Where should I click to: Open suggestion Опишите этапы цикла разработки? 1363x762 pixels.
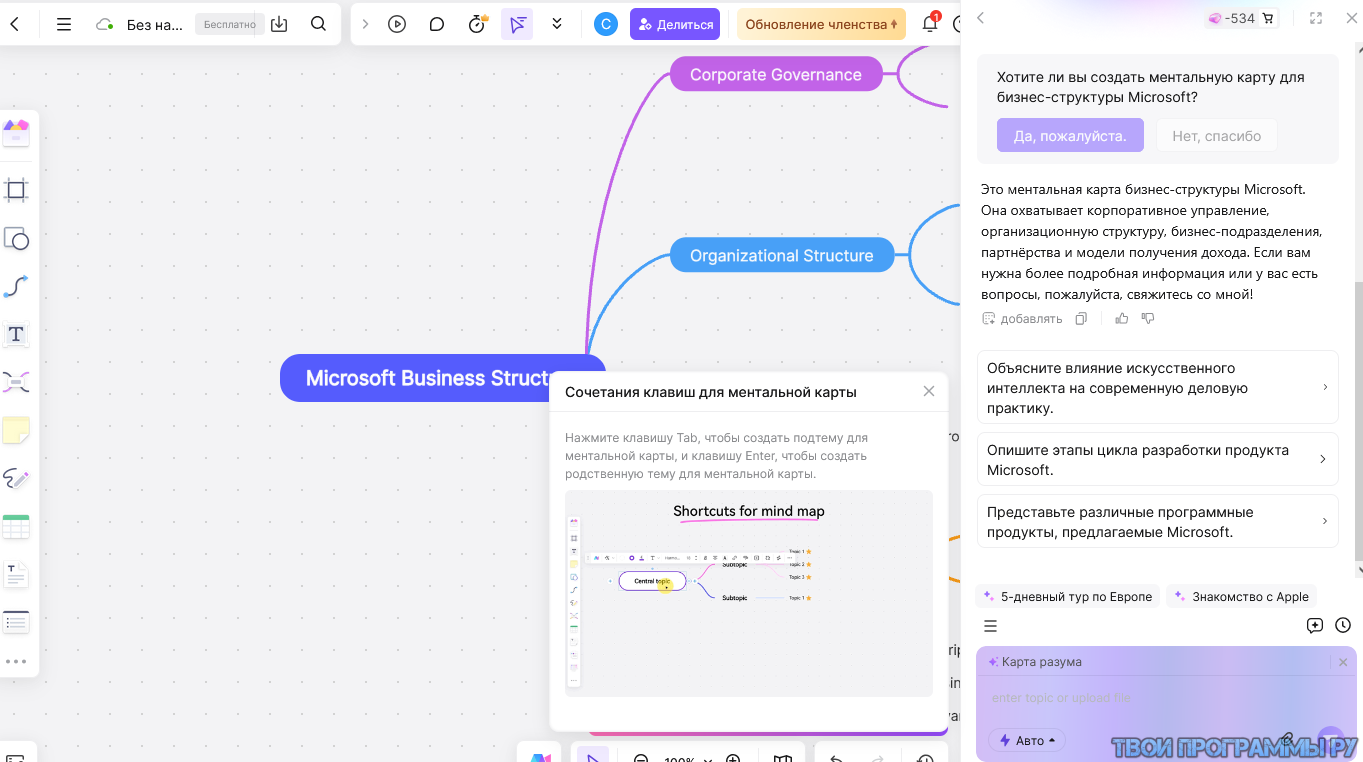1157,459
